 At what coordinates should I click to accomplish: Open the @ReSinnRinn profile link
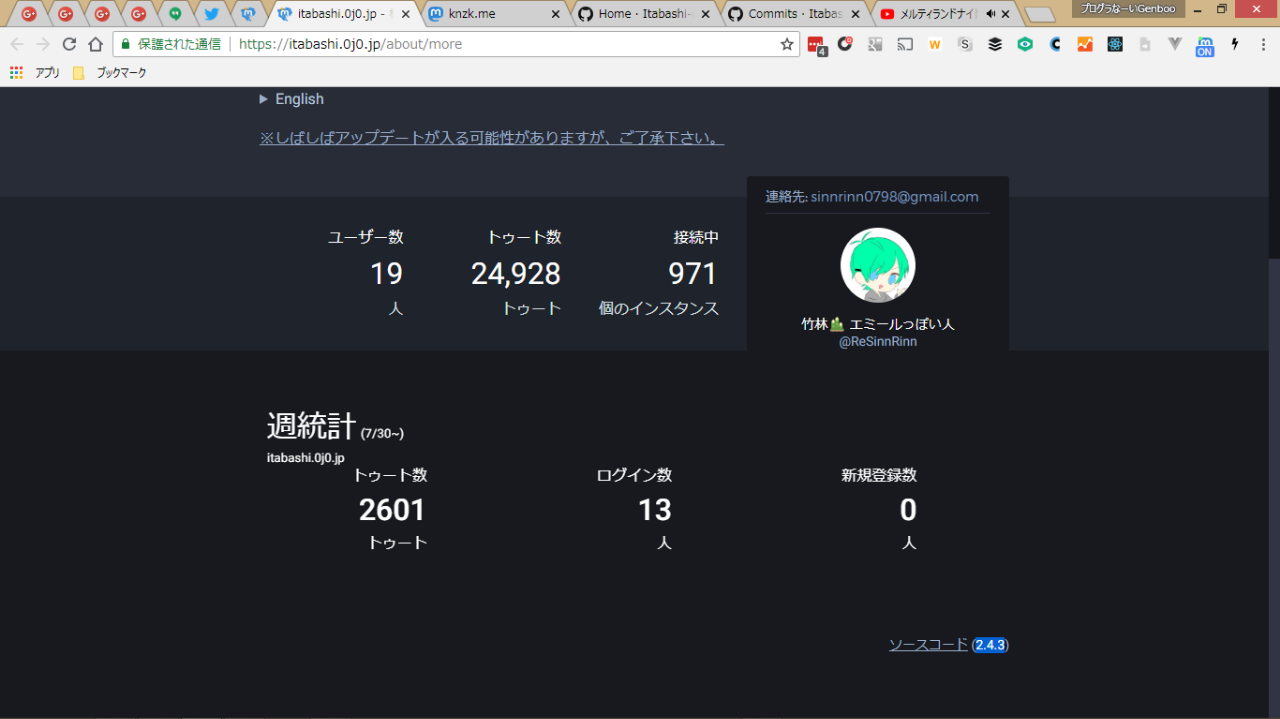(877, 341)
